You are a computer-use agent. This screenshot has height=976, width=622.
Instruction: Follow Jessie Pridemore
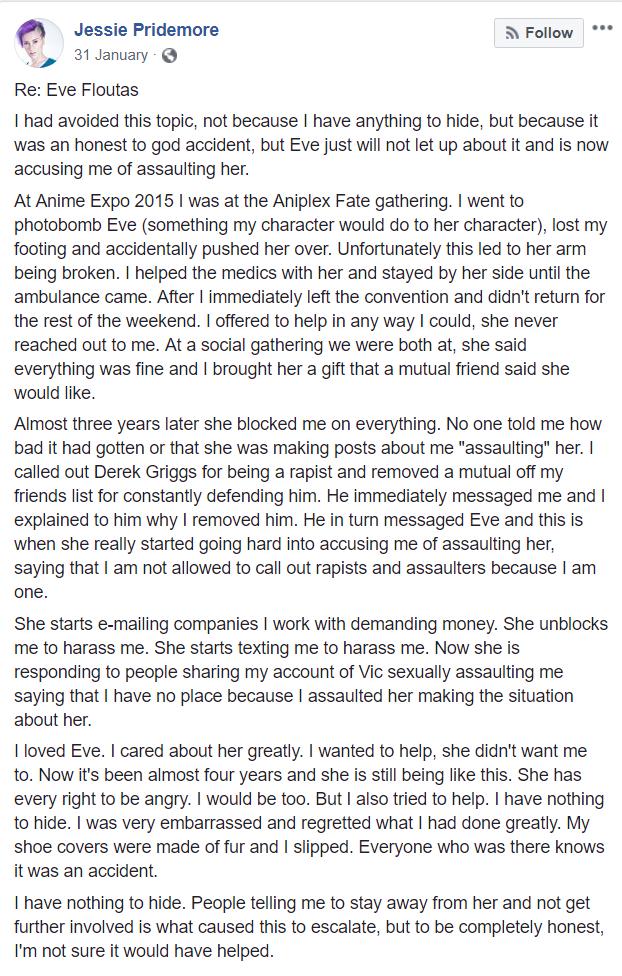[x=539, y=33]
